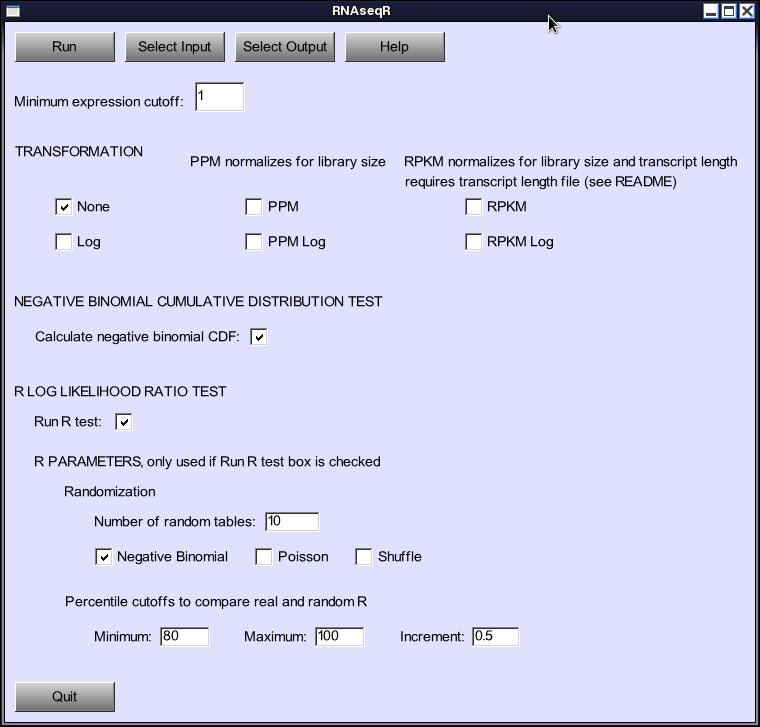Viewport: 760px width, 727px height.
Task: Click the TRANSFORMATION heading text
Action: point(79,152)
